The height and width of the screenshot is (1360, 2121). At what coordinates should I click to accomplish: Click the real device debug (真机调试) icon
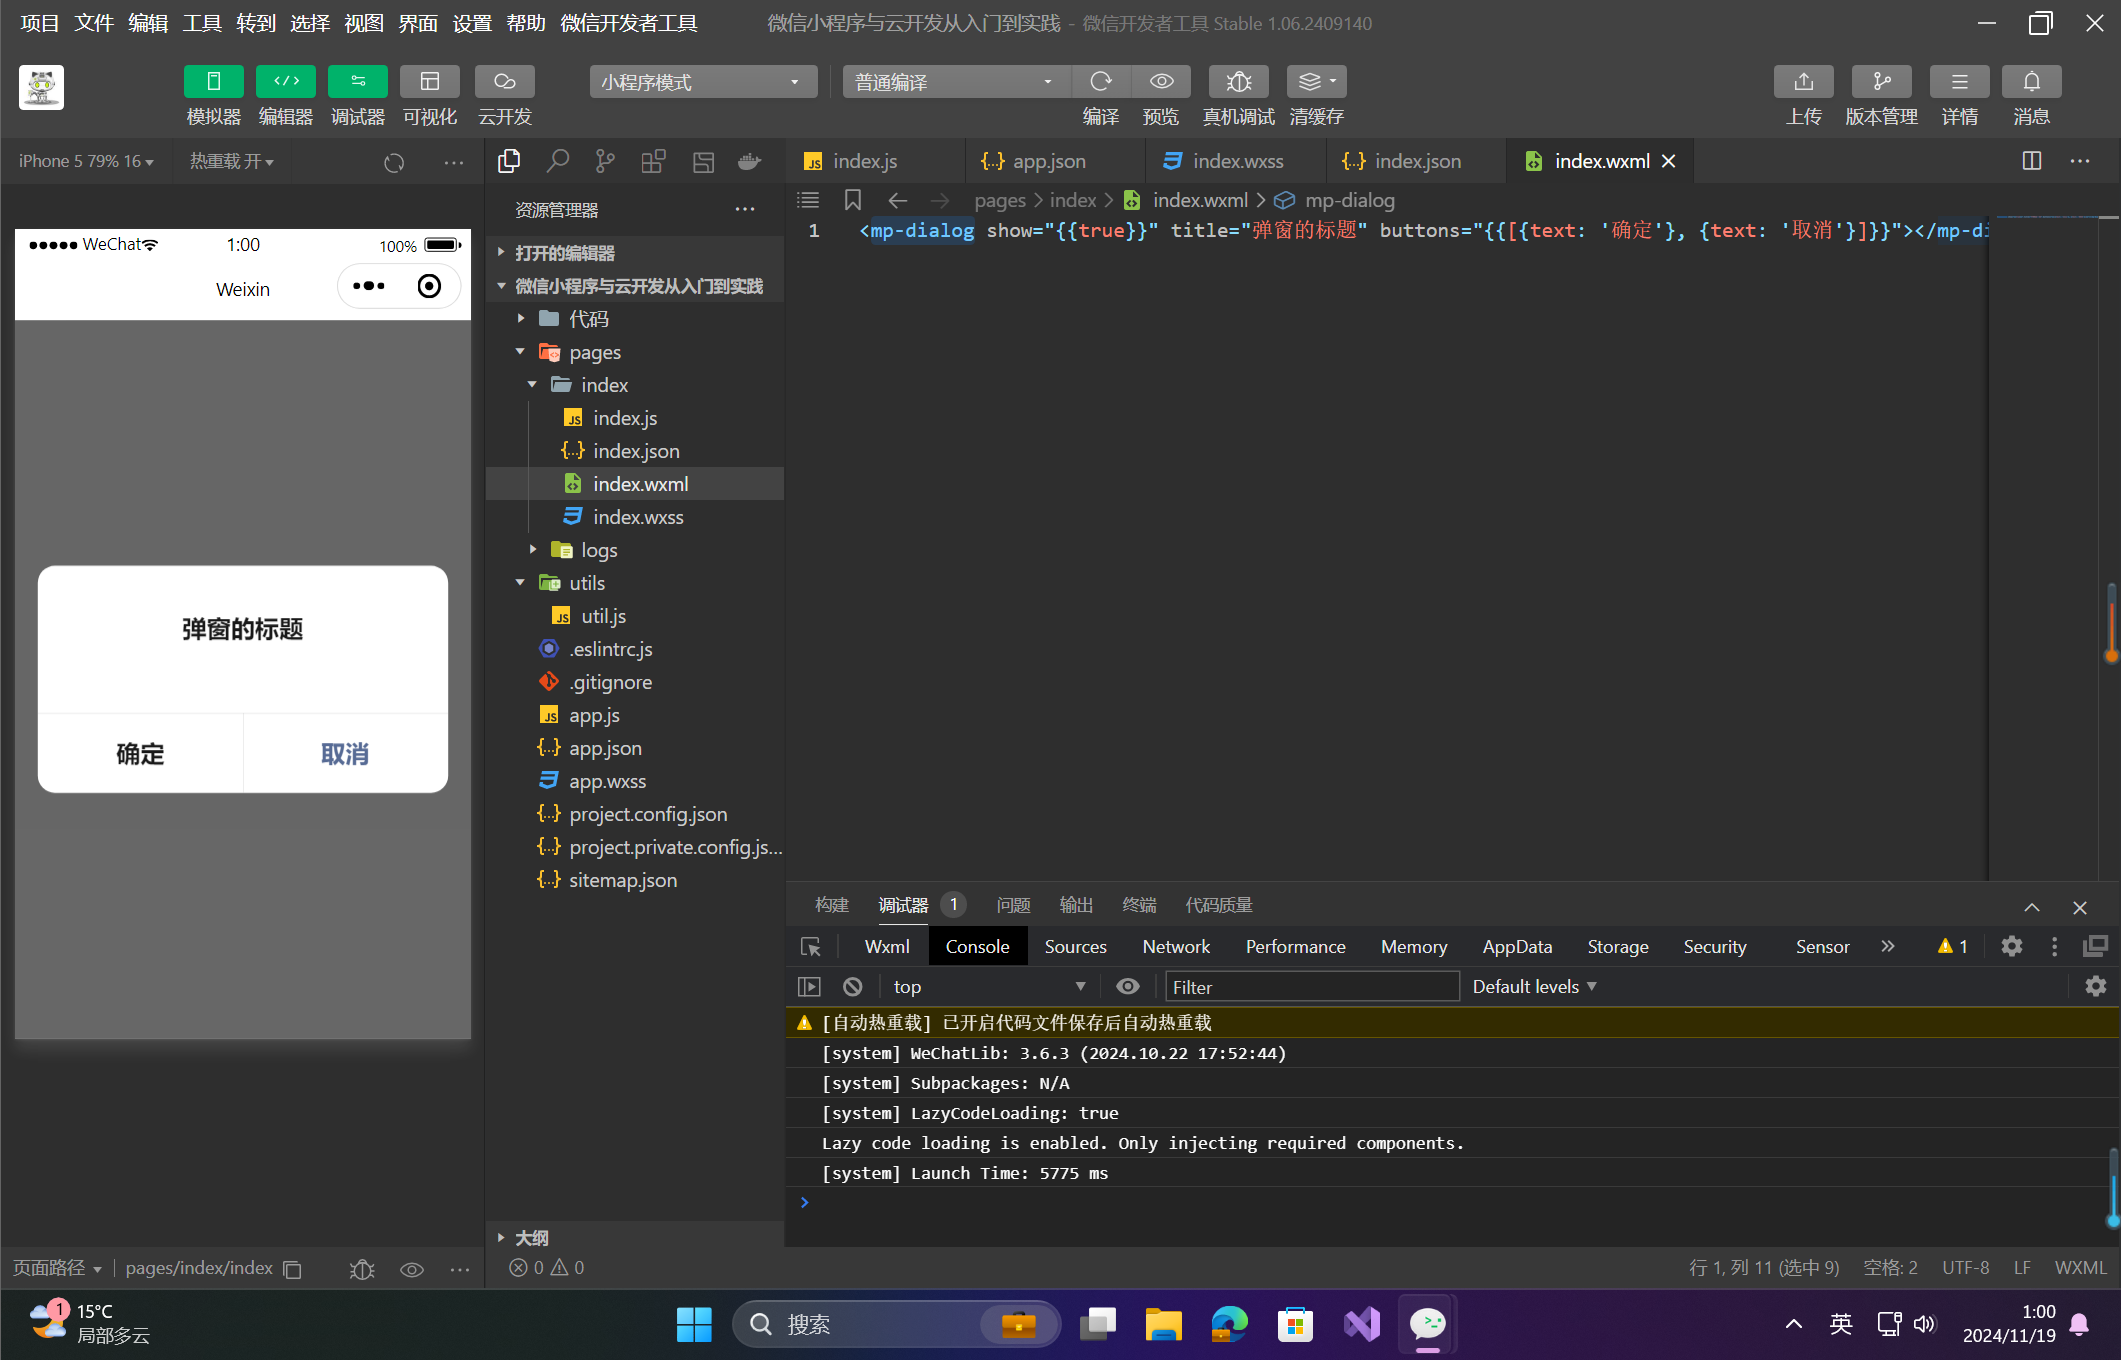[x=1238, y=82]
